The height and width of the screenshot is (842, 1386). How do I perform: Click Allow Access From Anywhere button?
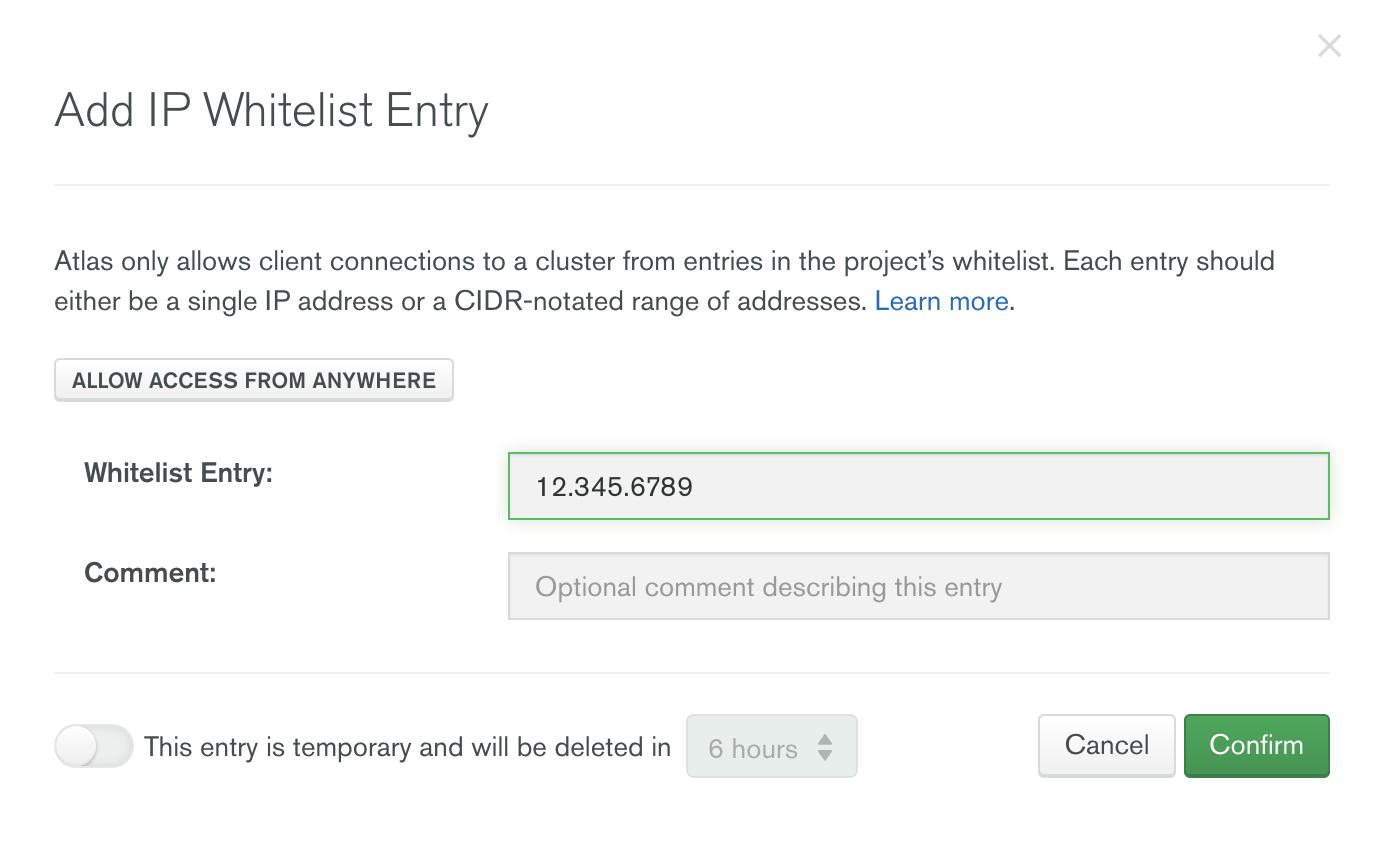pyautogui.click(x=254, y=380)
